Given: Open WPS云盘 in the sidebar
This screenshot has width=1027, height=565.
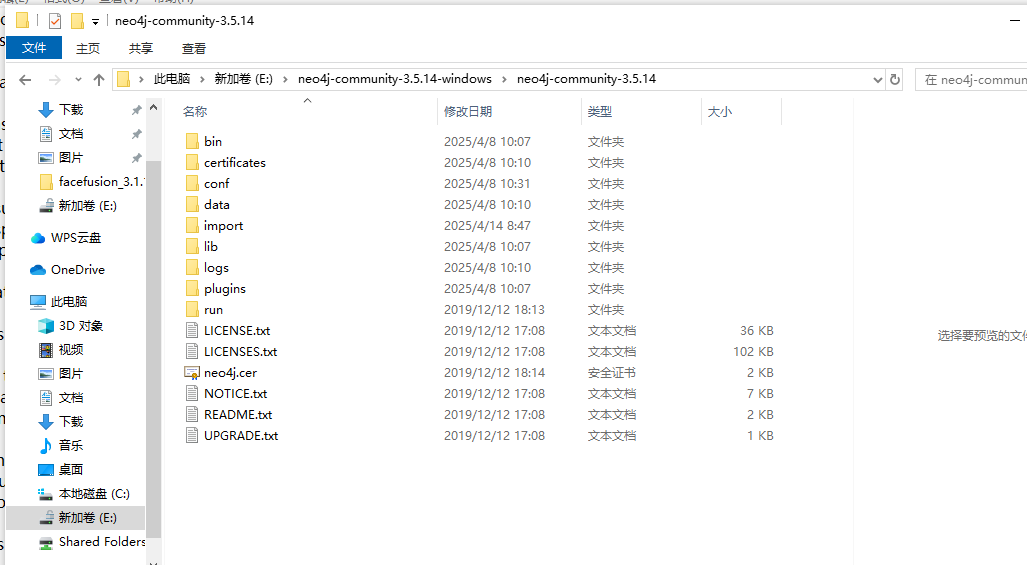Looking at the screenshot, I should click(76, 238).
